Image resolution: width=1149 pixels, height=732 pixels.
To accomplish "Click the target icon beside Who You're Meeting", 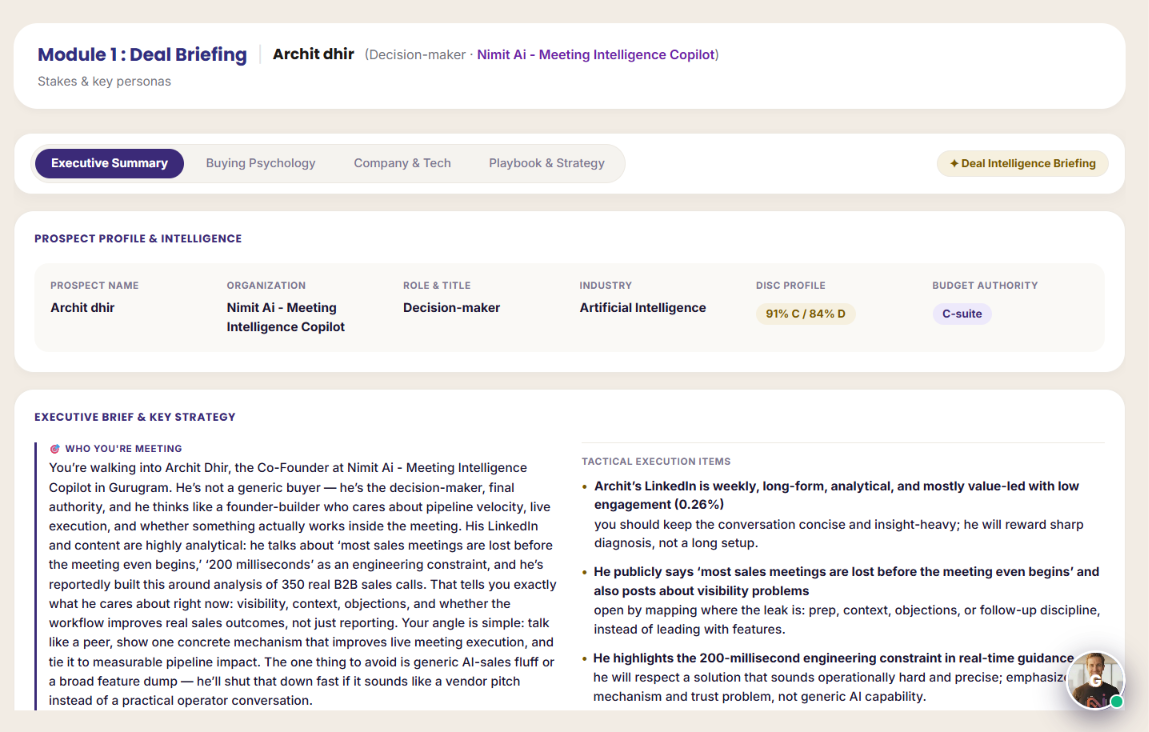I will 54,448.
